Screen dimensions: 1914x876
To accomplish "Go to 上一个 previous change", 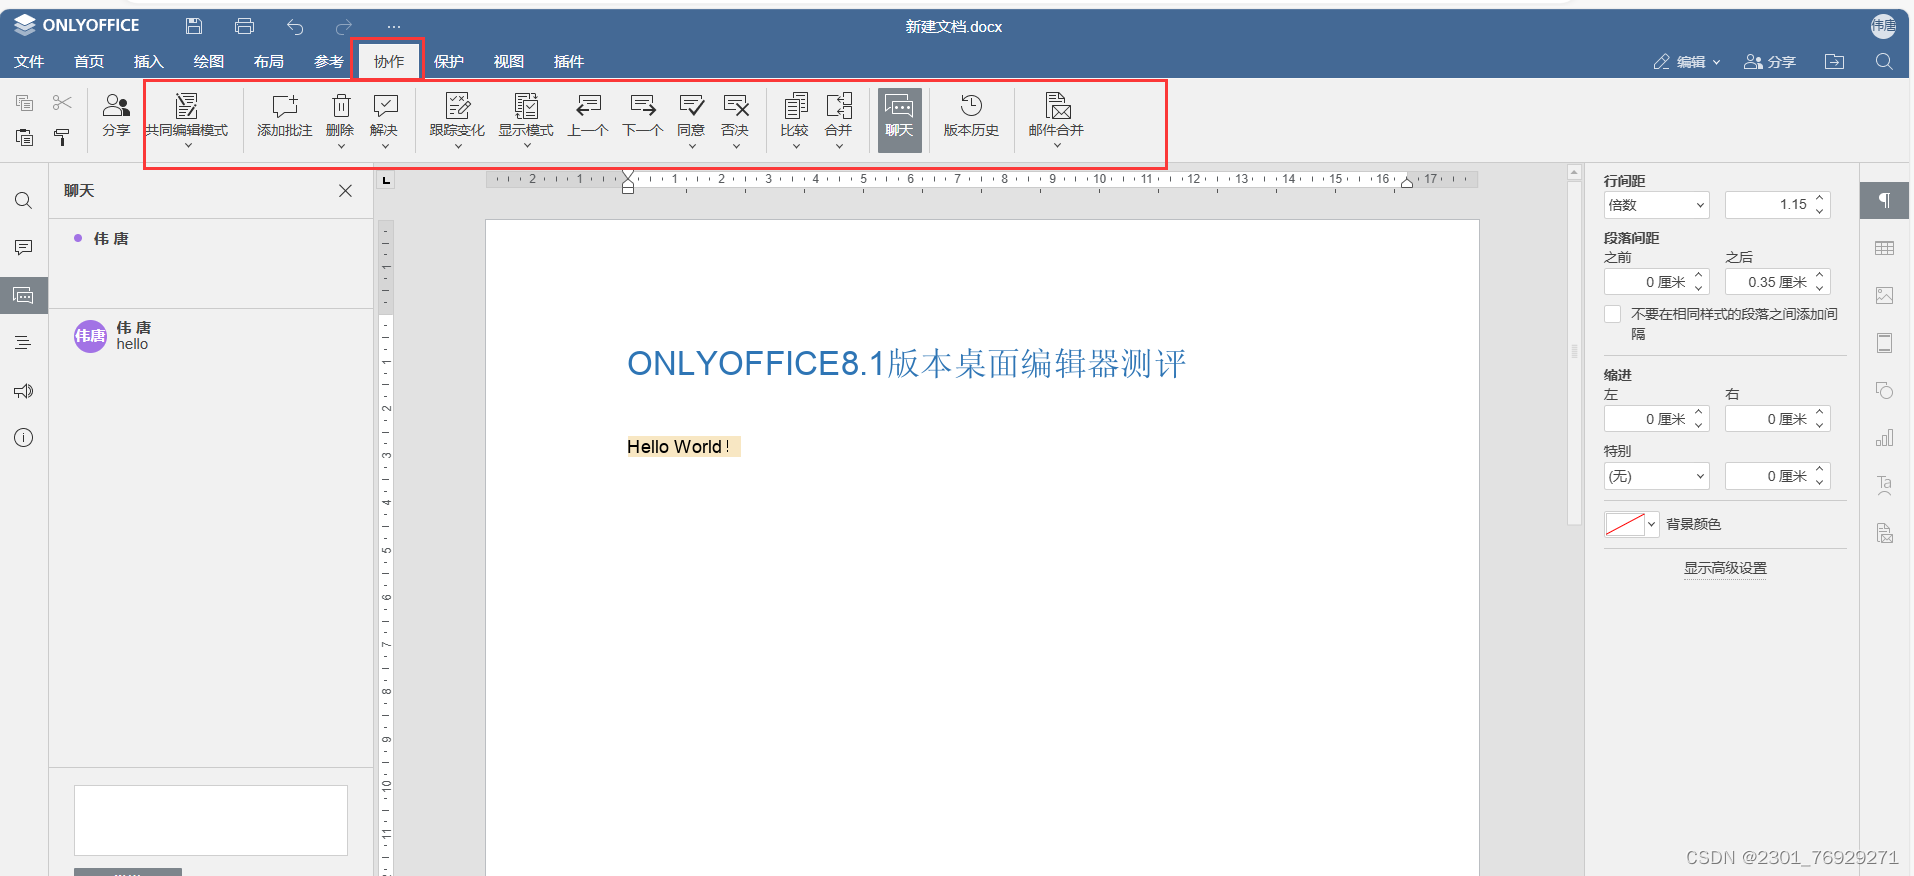I will click(x=588, y=116).
